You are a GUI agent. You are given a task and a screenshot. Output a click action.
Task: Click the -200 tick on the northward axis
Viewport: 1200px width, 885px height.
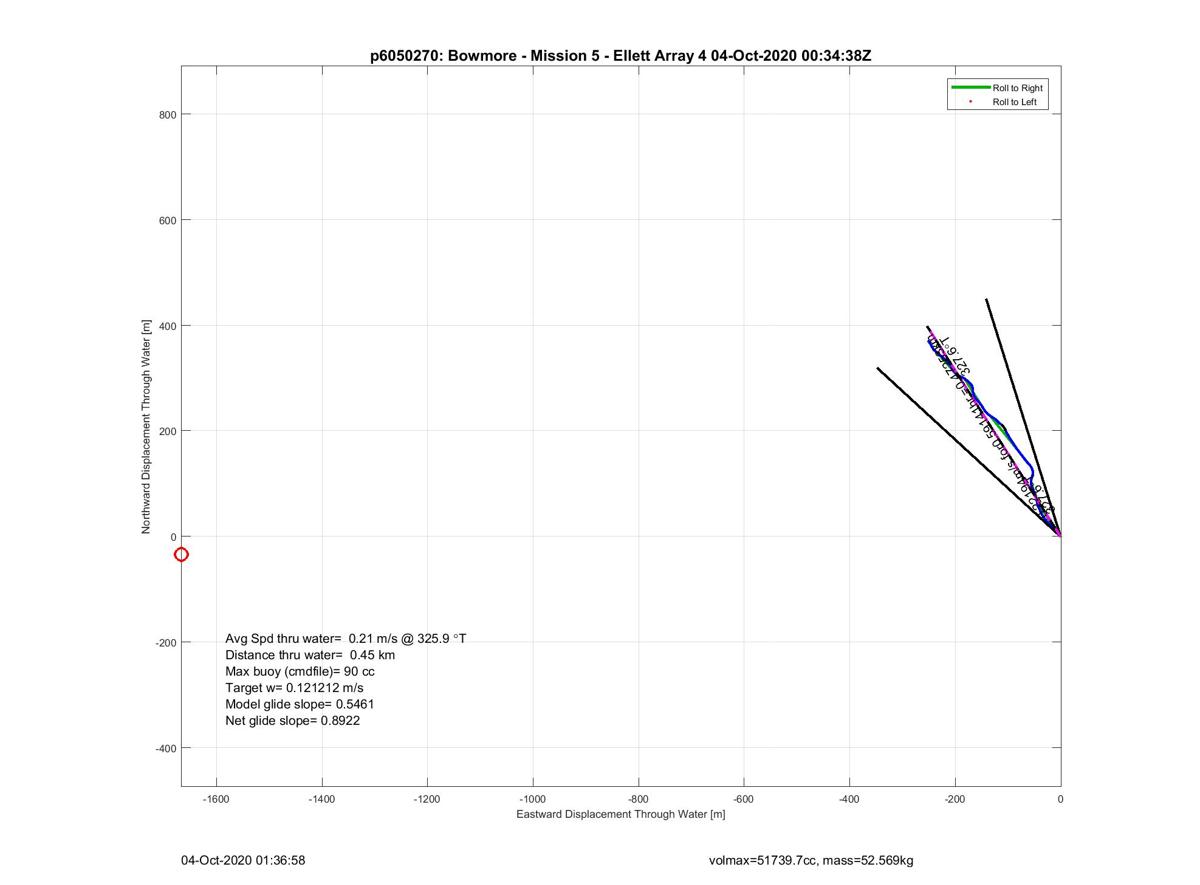[x=165, y=643]
